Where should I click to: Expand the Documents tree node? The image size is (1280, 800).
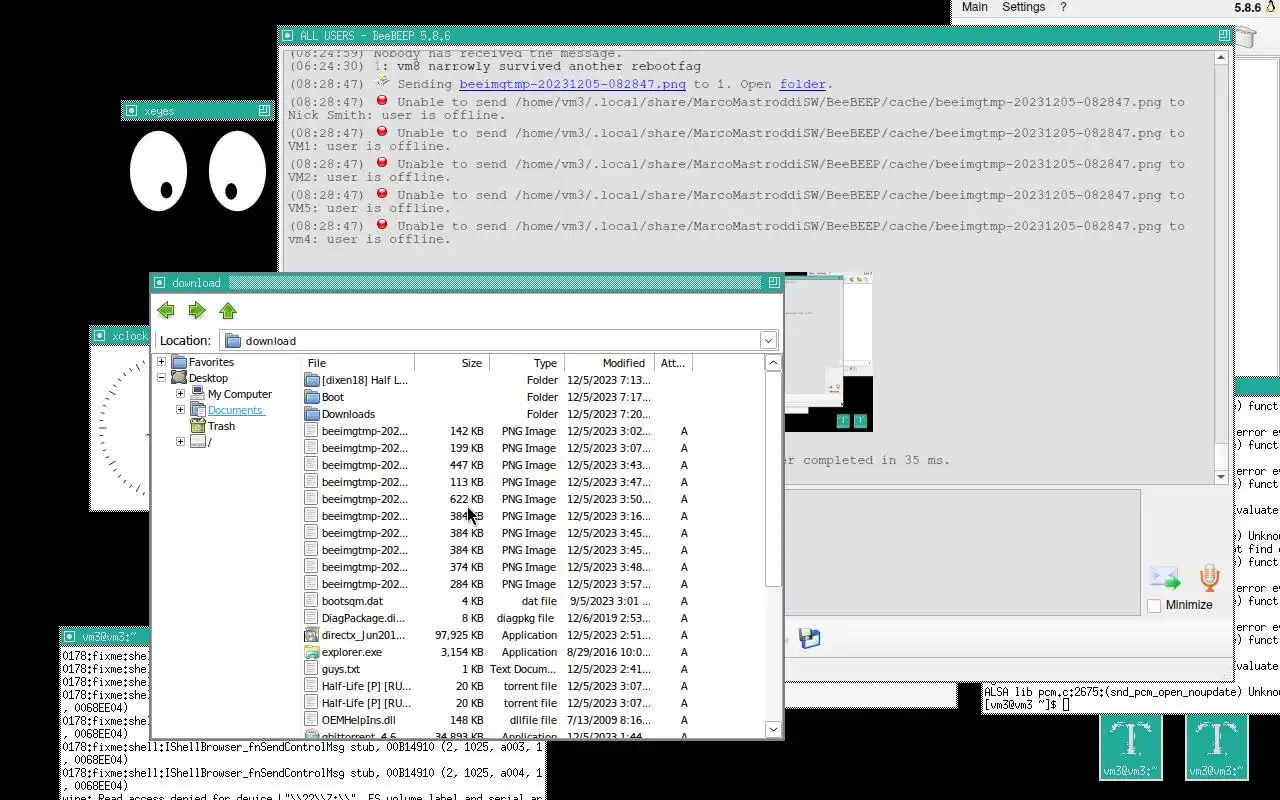[x=181, y=410]
